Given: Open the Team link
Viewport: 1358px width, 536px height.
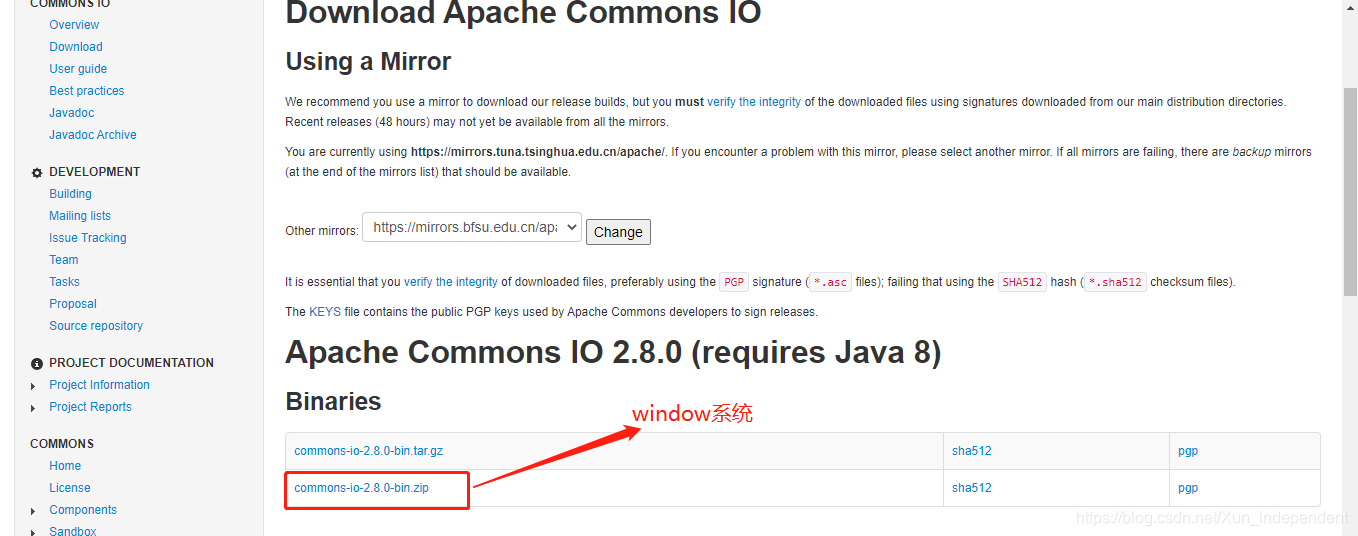Looking at the screenshot, I should pos(64,260).
